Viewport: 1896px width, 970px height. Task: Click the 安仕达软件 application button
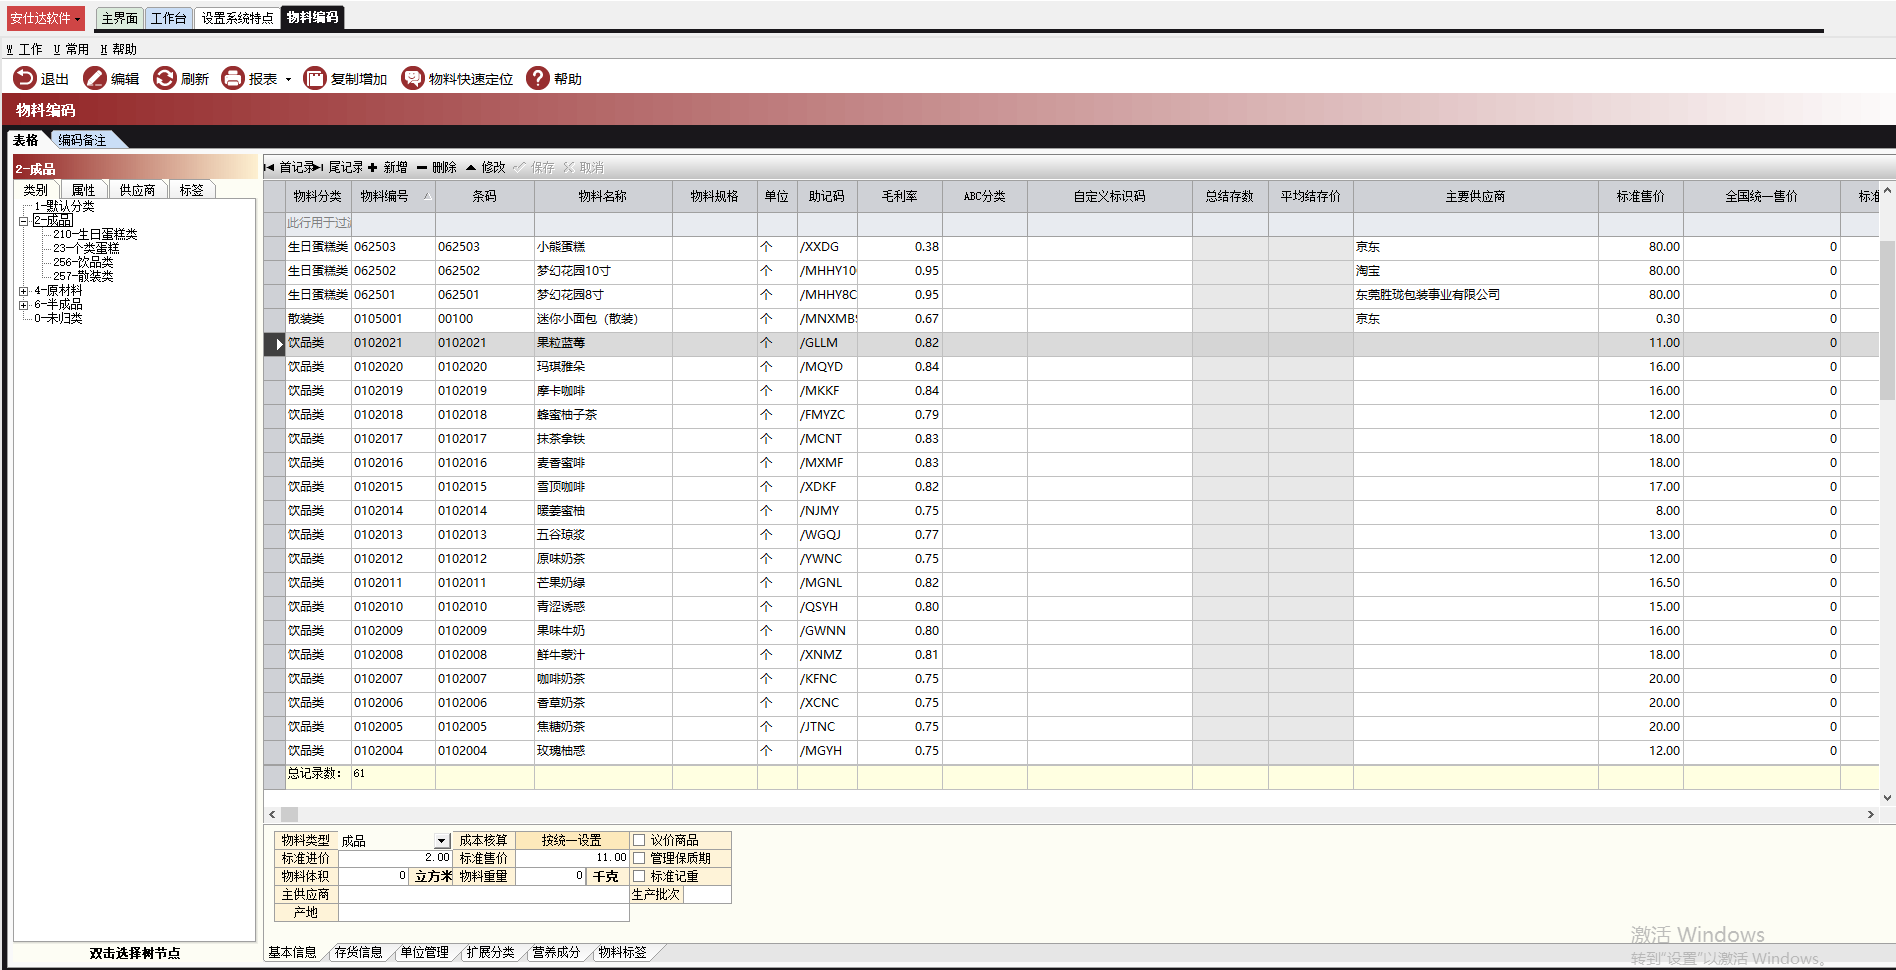pyautogui.click(x=45, y=18)
